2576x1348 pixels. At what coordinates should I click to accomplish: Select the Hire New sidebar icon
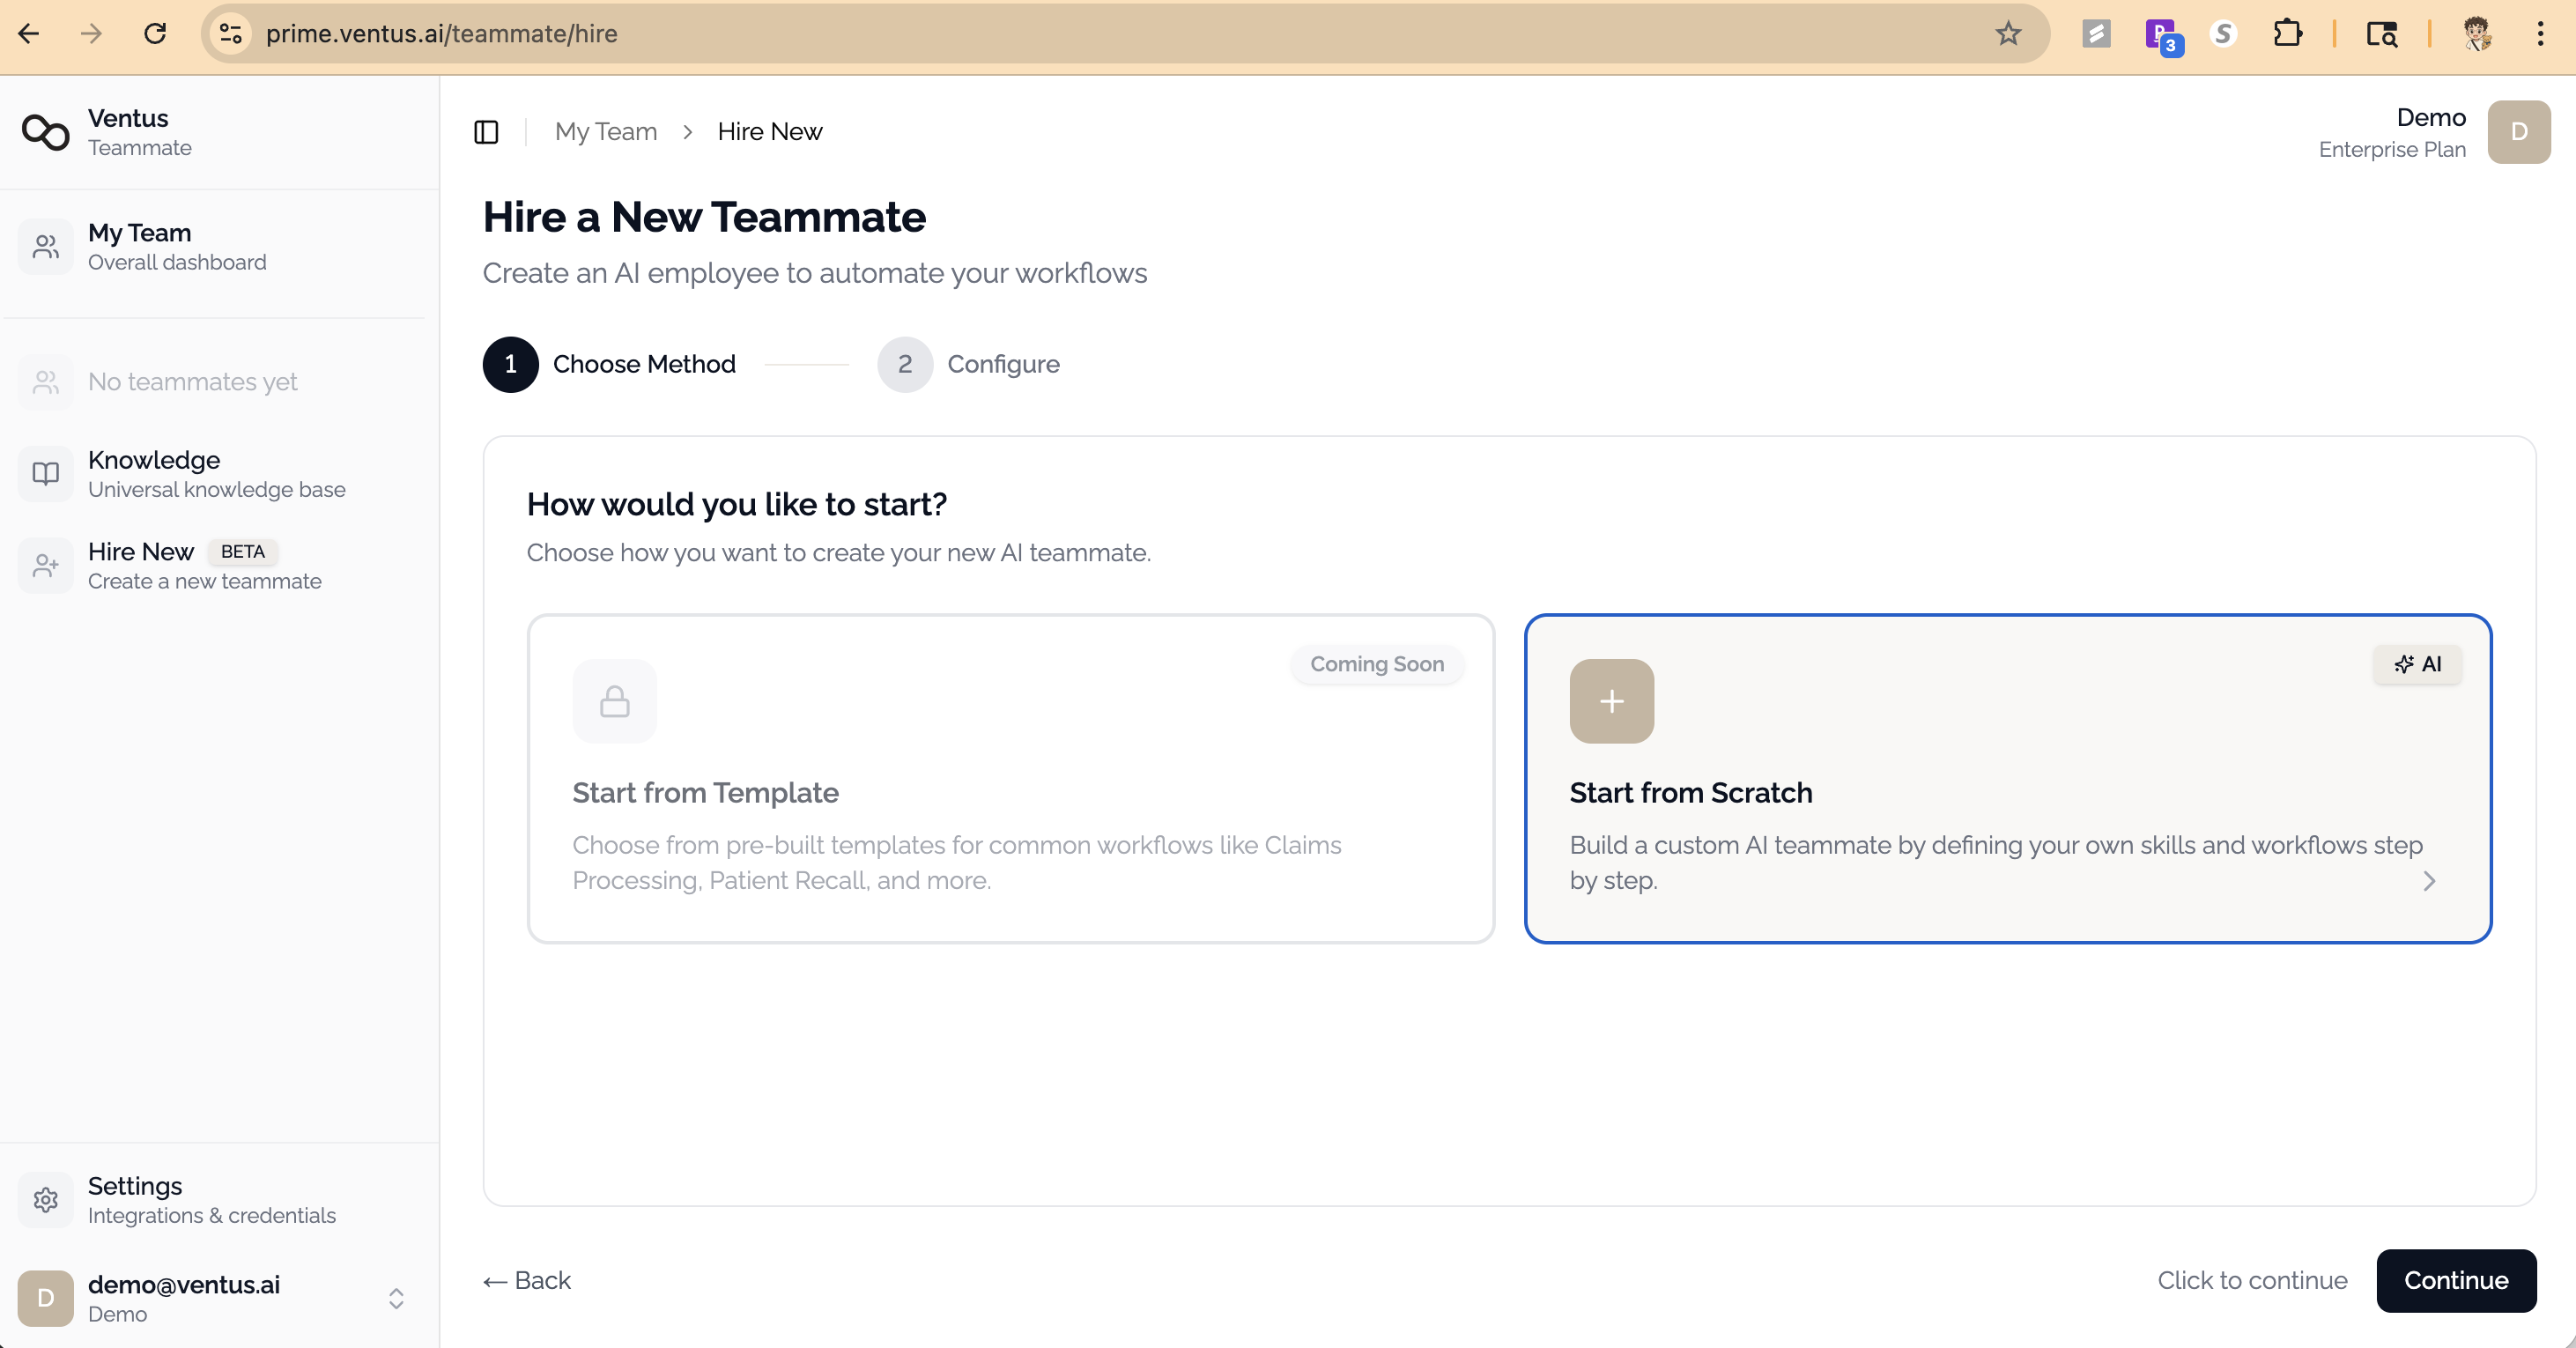pyautogui.click(x=45, y=565)
